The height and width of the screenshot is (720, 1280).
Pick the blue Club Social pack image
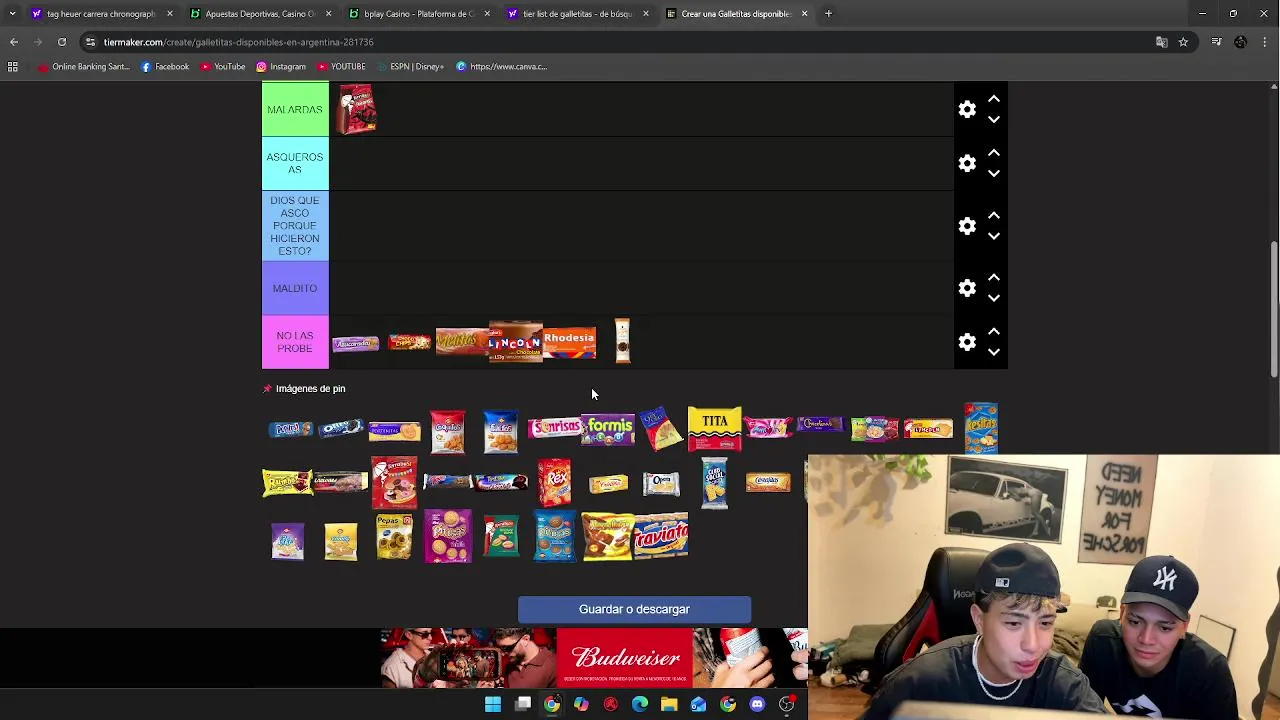714,482
